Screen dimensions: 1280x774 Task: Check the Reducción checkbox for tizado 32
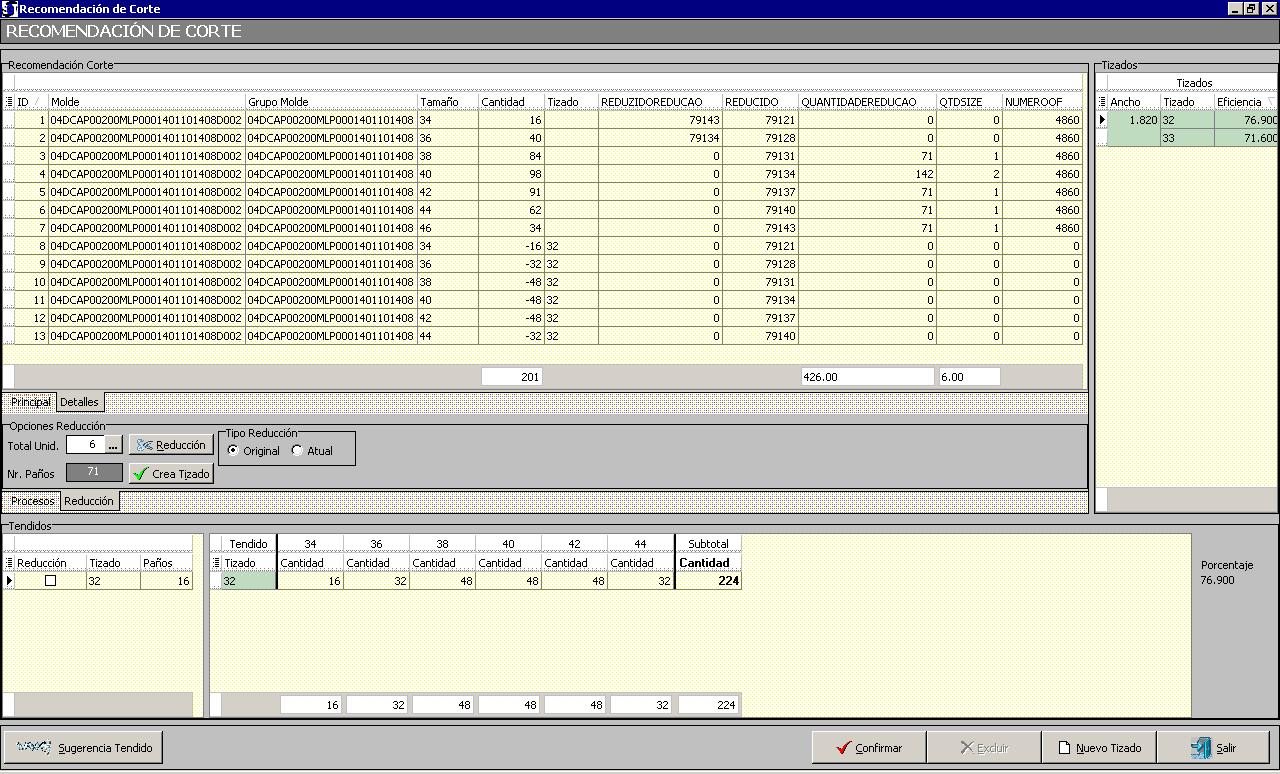pos(50,581)
